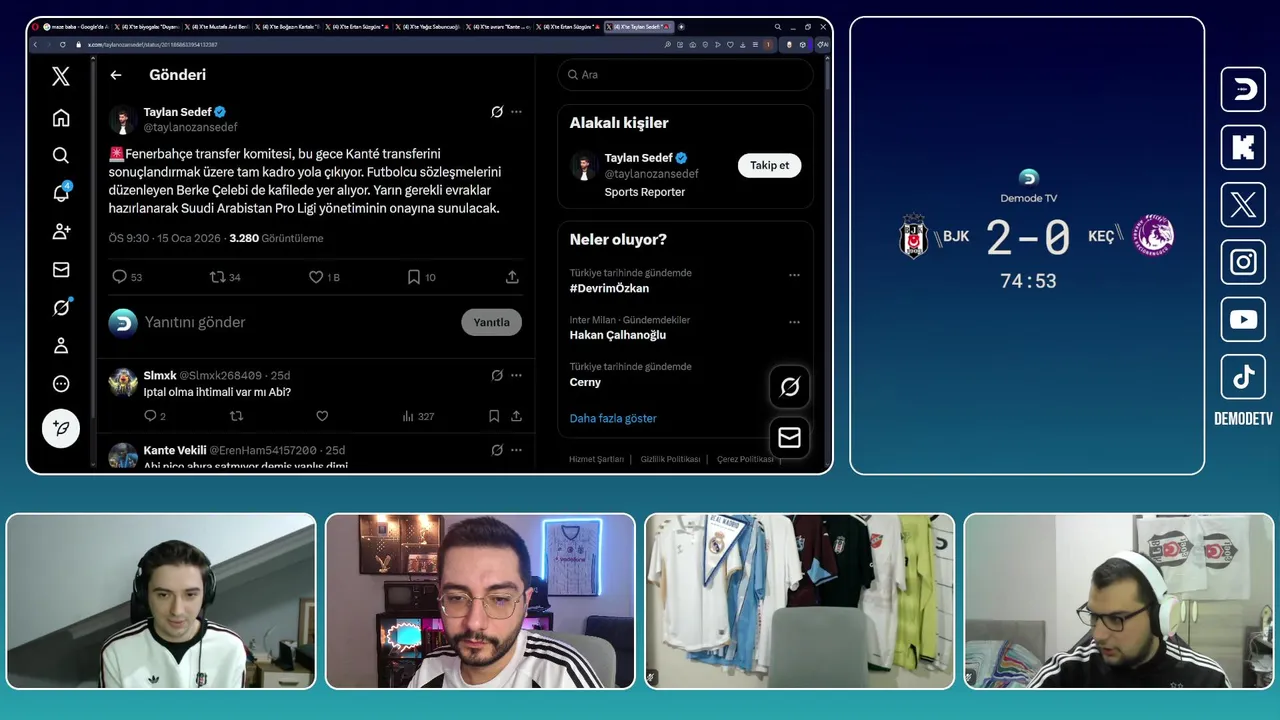
Task: Like the post with 1 B likes
Action: [x=324, y=277]
